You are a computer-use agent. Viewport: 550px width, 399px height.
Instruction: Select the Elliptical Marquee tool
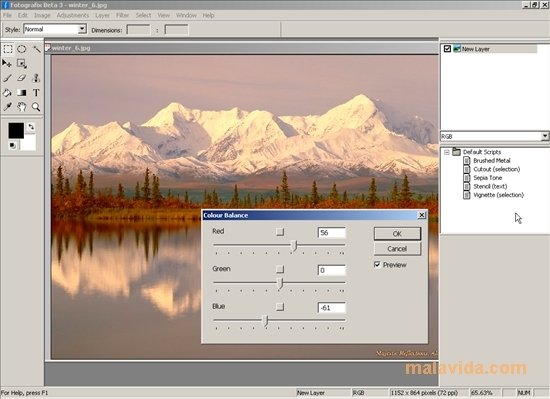pyautogui.click(x=22, y=49)
